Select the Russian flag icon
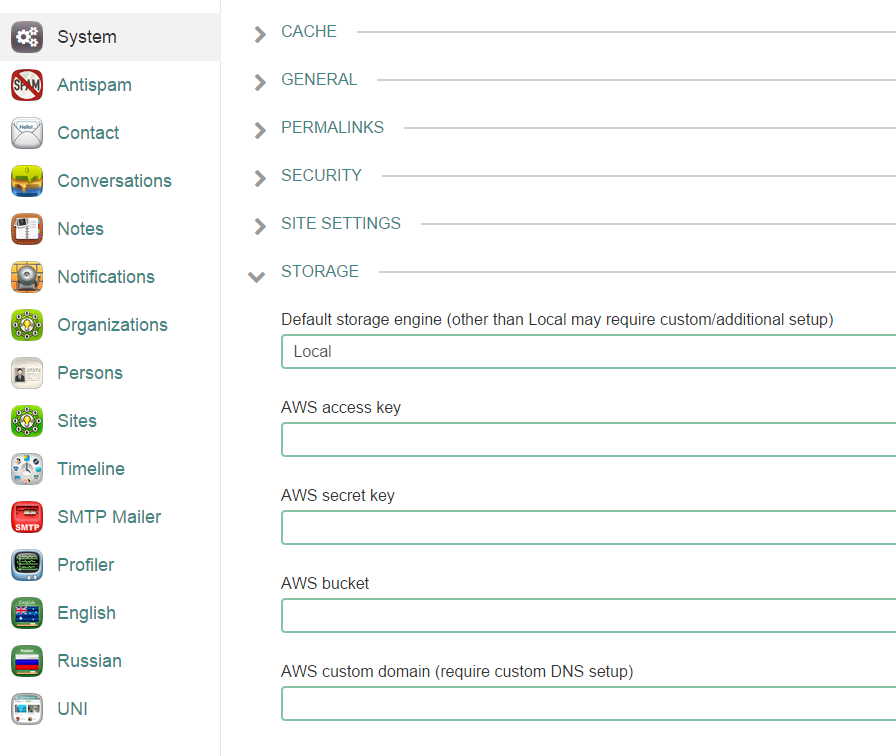Screen dimensions: 896x756 click(x=27, y=661)
